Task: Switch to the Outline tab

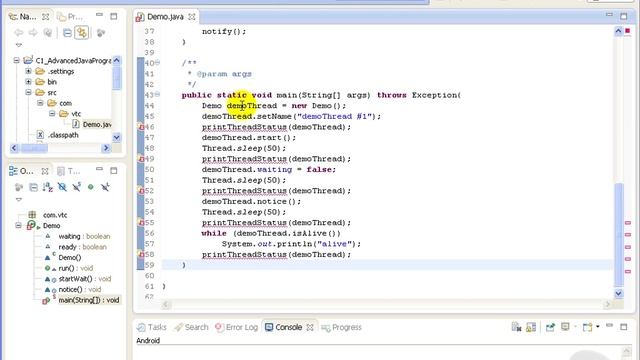Action: point(28,171)
